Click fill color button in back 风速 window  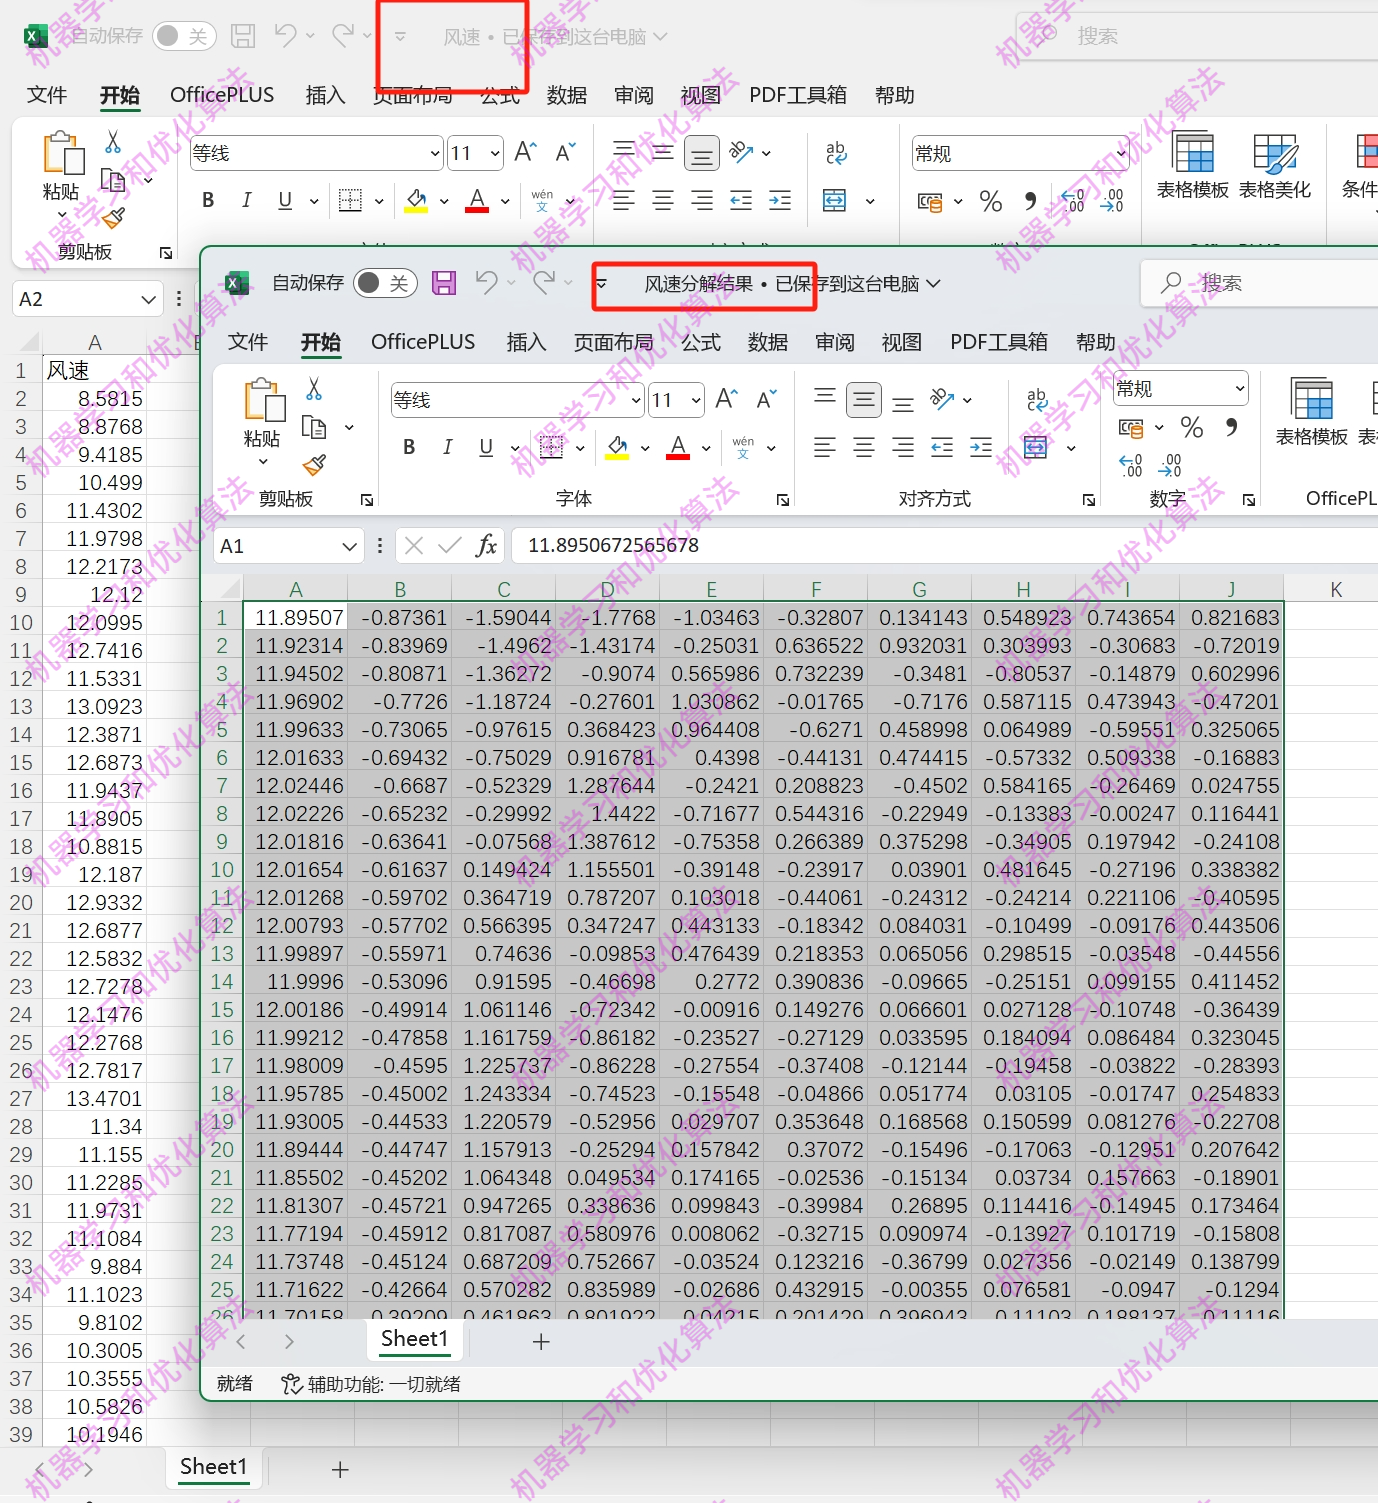pyautogui.click(x=417, y=200)
